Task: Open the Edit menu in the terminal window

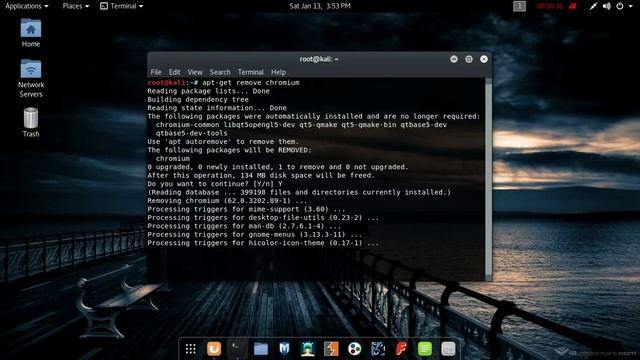Action: coord(174,72)
